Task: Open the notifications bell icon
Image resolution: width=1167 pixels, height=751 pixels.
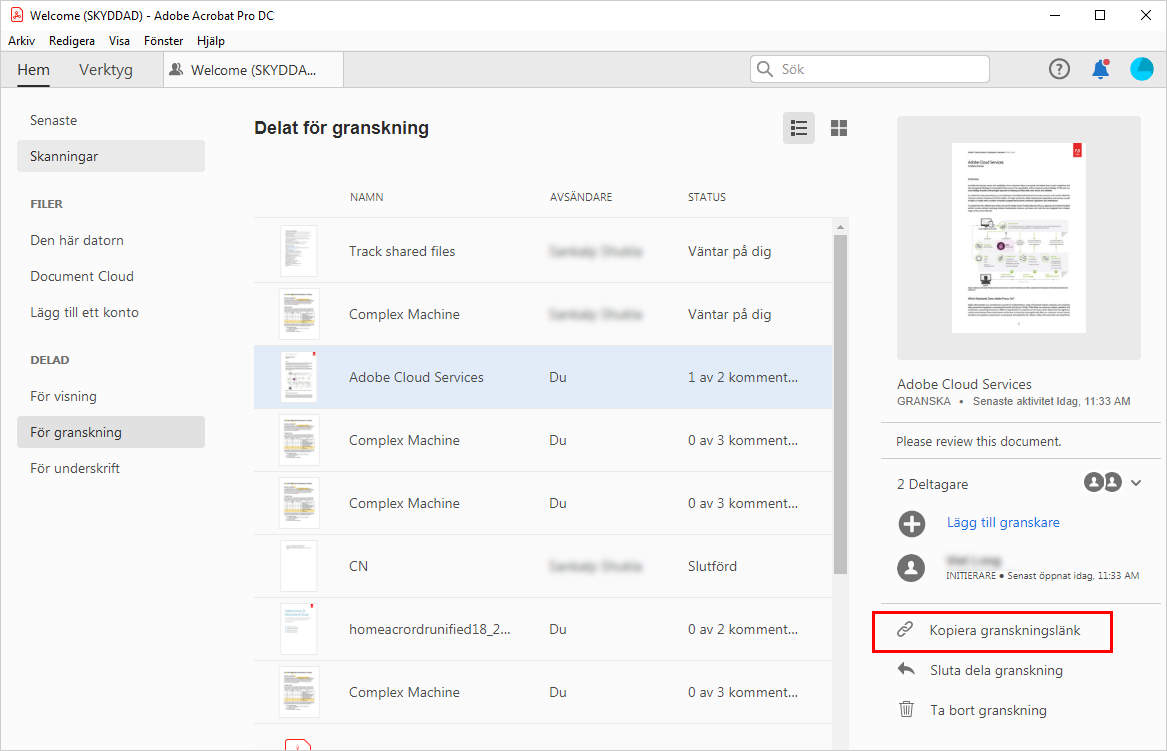Action: [1101, 69]
